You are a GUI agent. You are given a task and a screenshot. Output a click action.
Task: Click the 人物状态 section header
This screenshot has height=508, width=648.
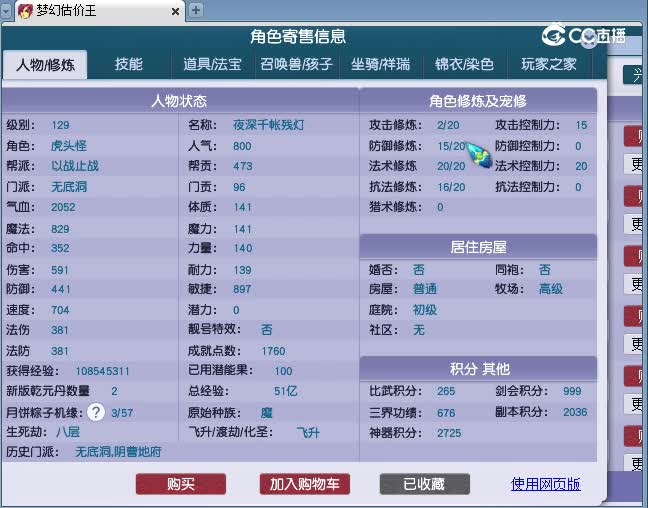[179, 101]
